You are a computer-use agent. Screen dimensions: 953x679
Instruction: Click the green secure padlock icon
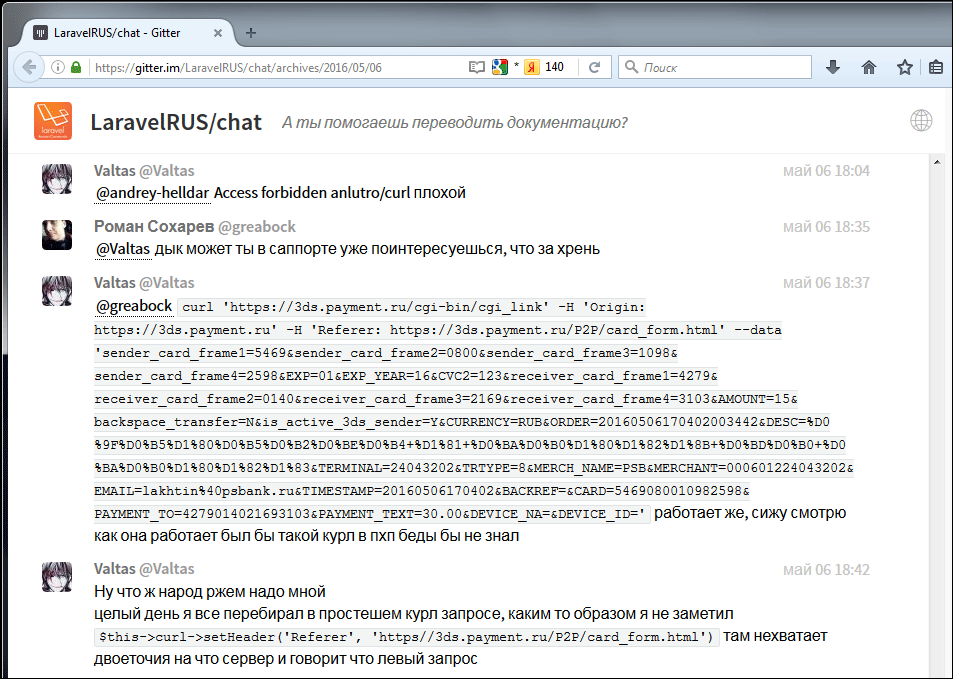[76, 67]
